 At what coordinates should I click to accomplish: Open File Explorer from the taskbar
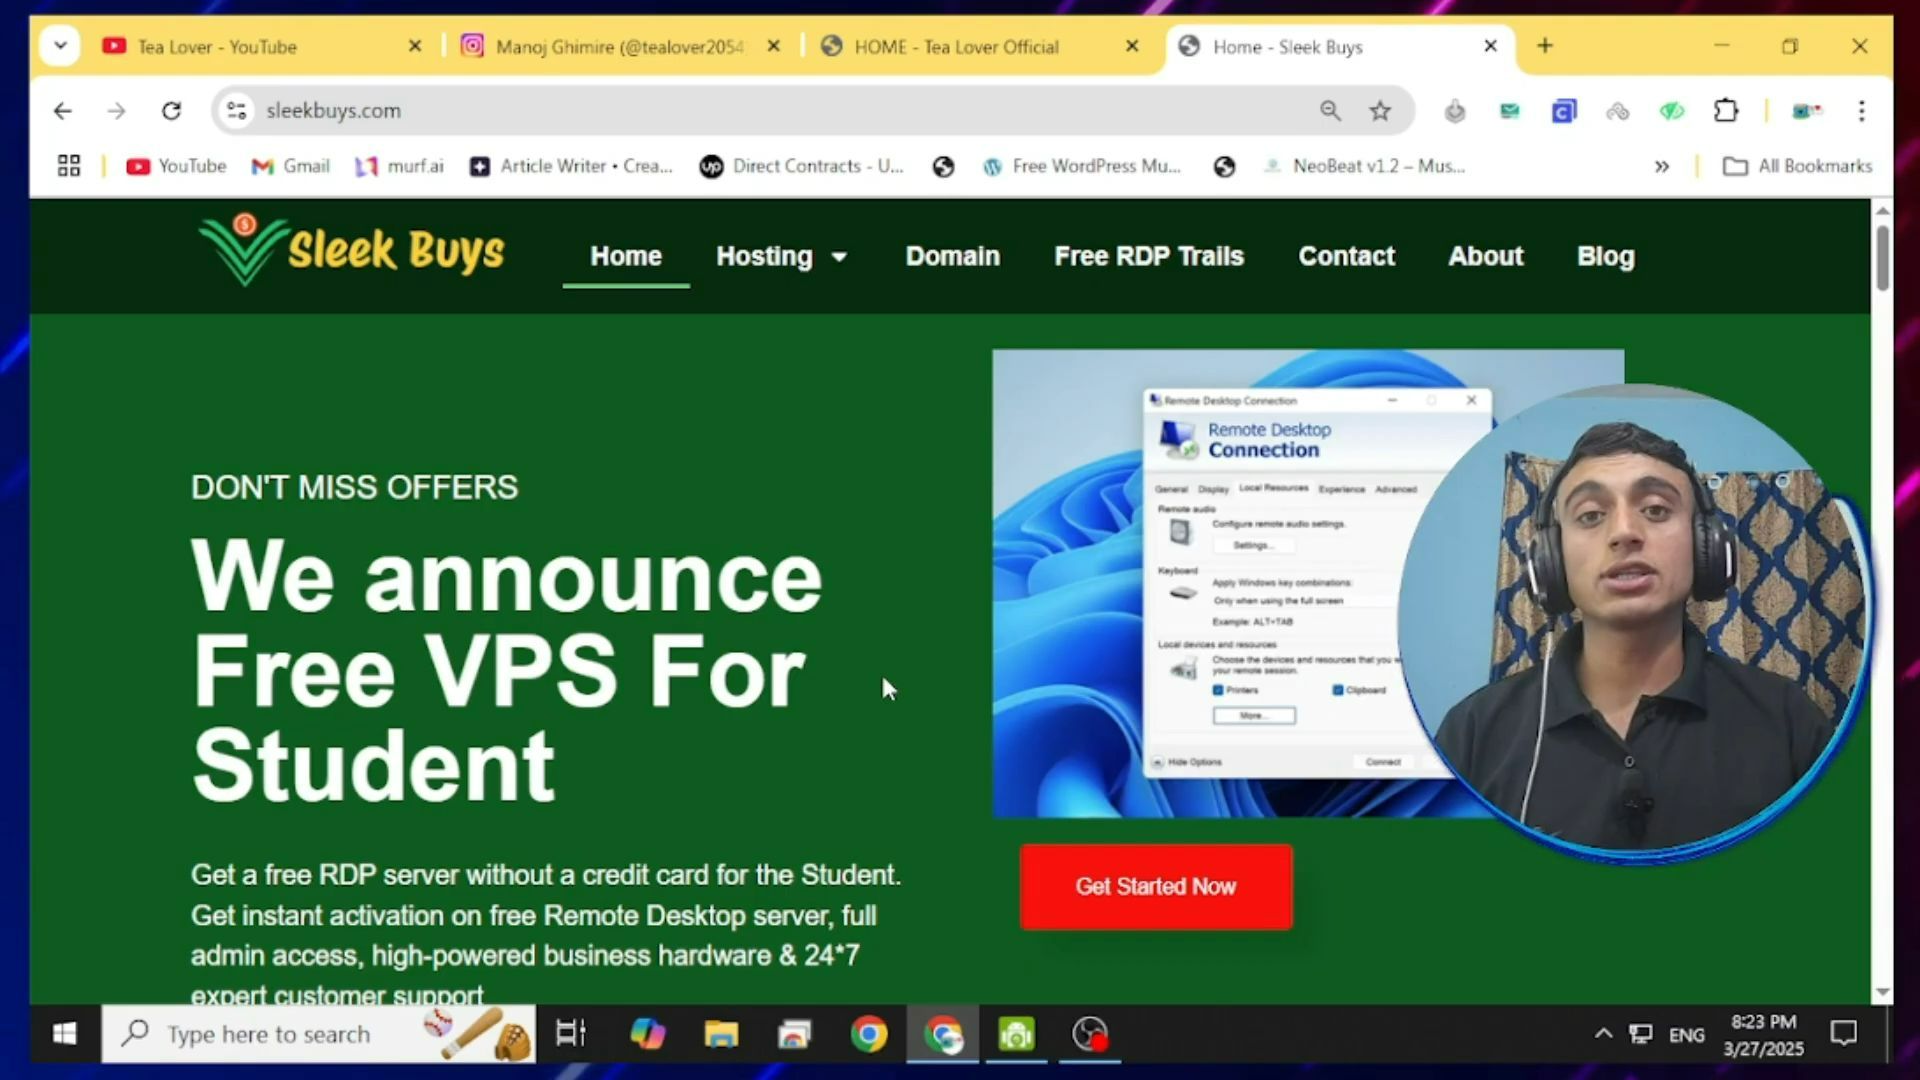[721, 1034]
